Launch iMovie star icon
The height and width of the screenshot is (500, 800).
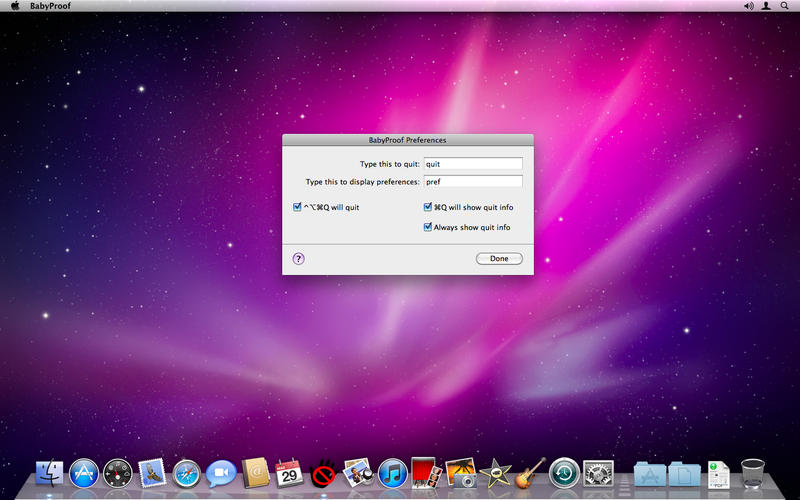click(495, 473)
